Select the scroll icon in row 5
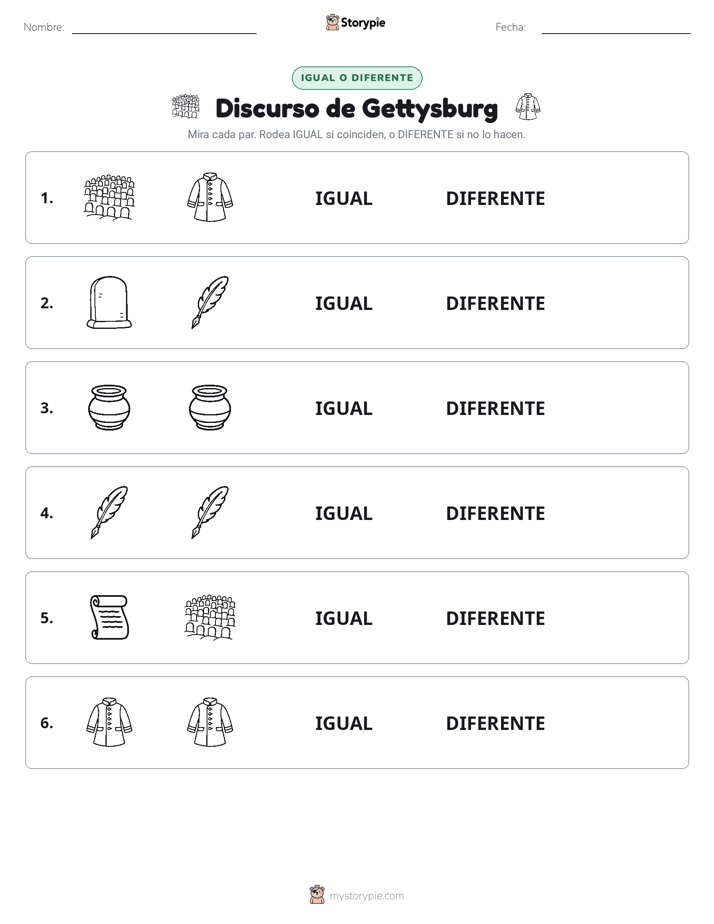 tap(109, 617)
